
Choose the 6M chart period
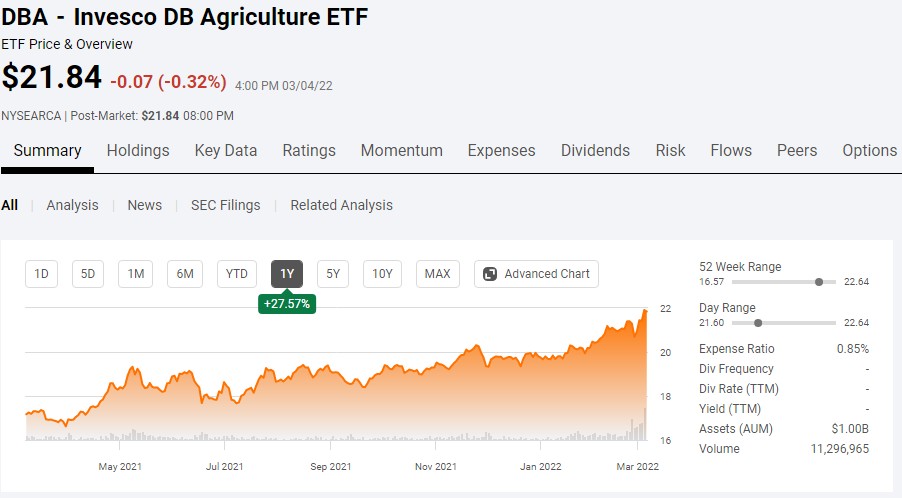tap(185, 274)
